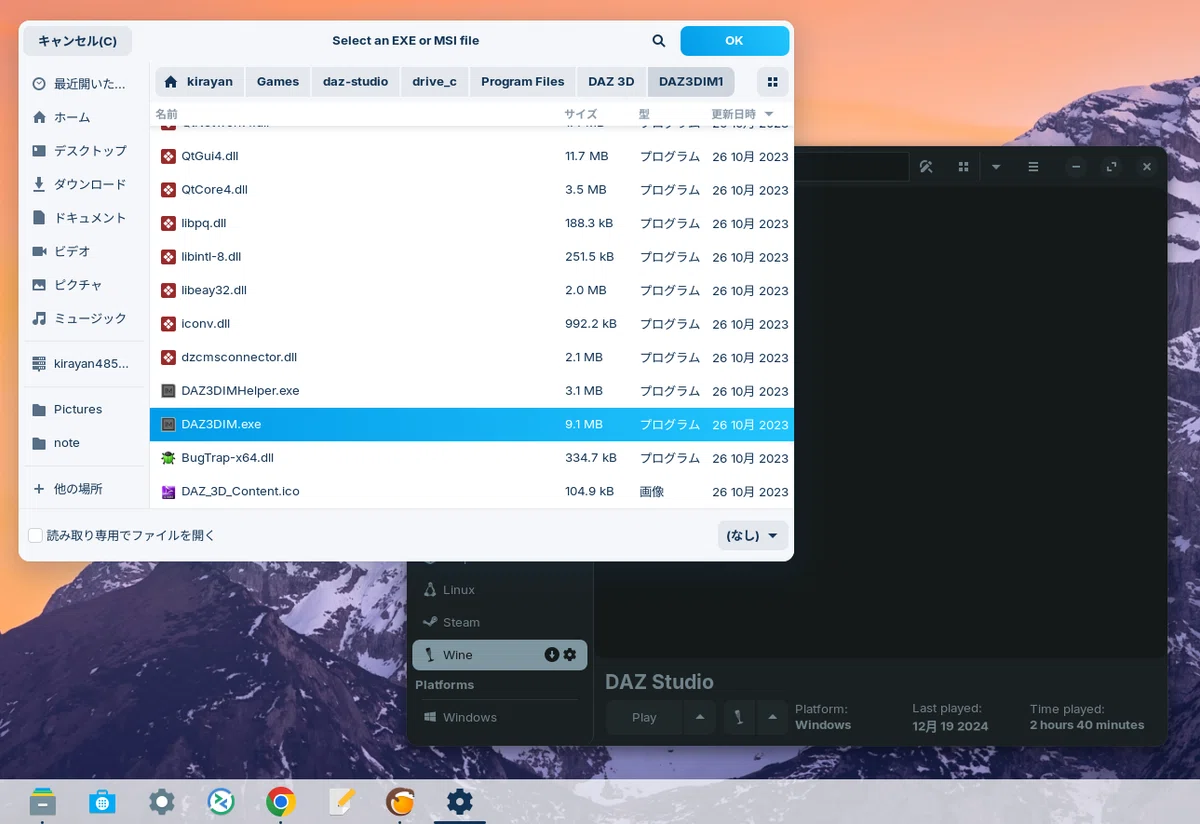Select BugTrap-x64.dll file

[472, 458]
